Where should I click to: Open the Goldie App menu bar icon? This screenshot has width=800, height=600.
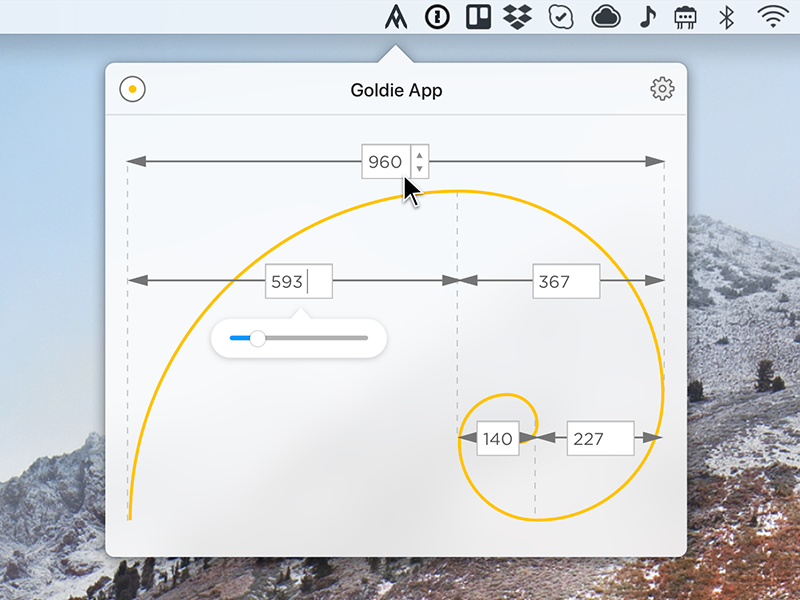[x=397, y=16]
